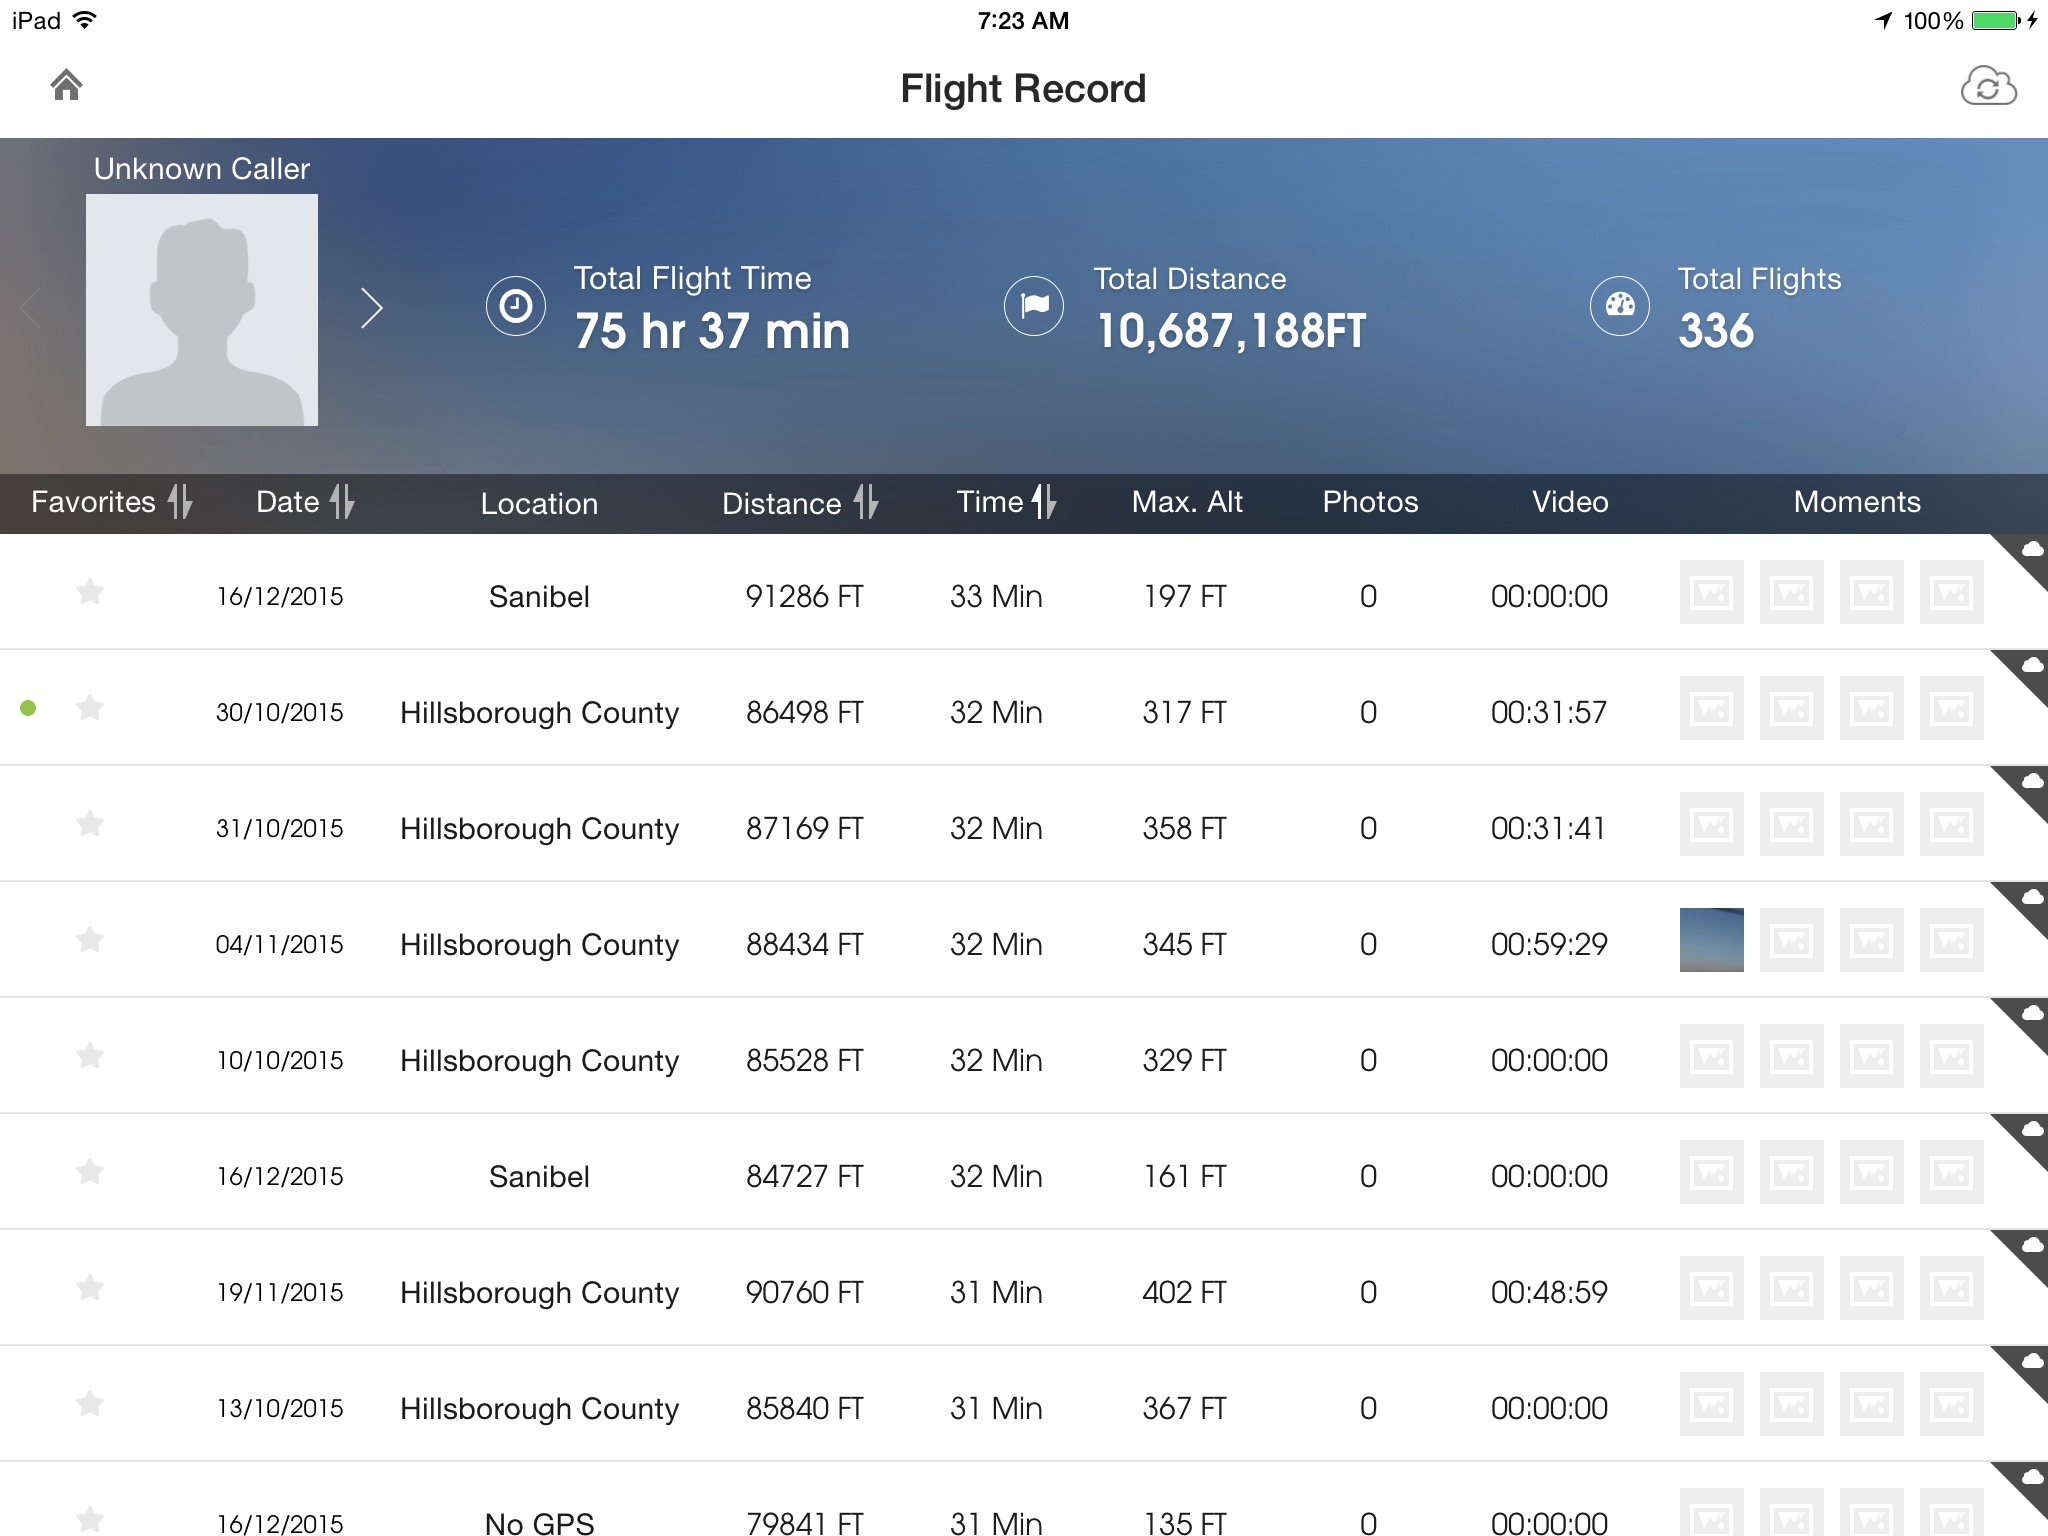Favorite the 13/10/2015 flight with star

tap(90, 1404)
